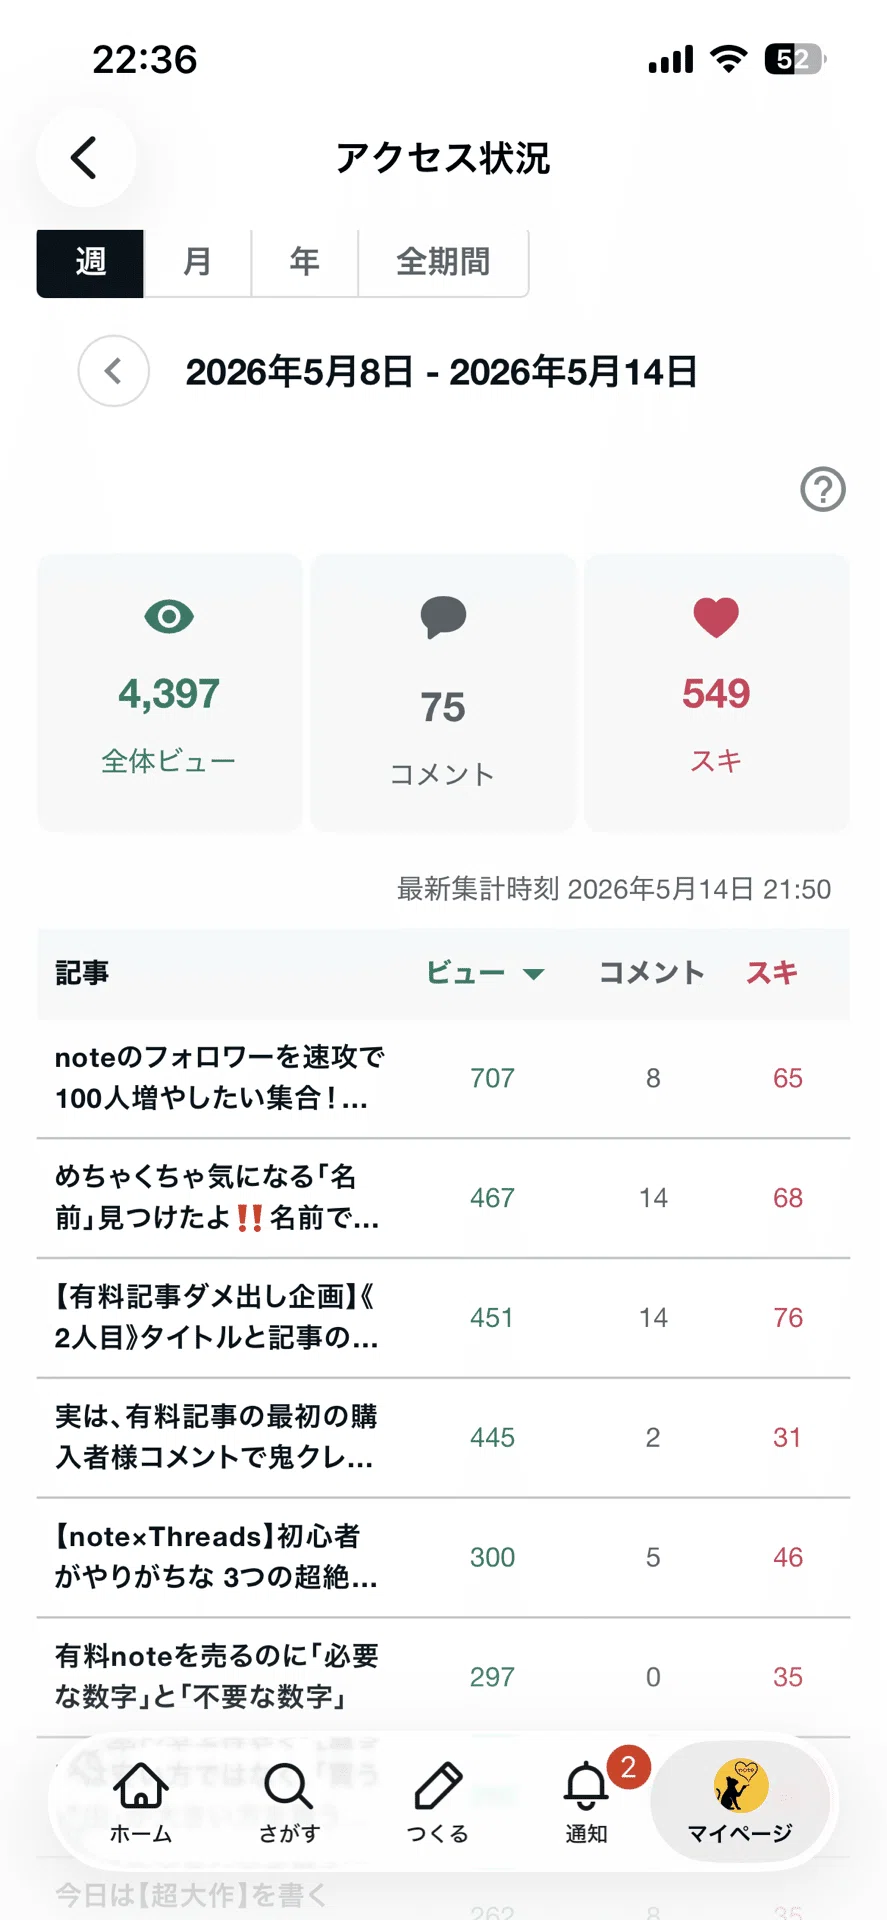The width and height of the screenshot is (887, 1920).
Task: Go to previous week date chevron
Action: 114,371
